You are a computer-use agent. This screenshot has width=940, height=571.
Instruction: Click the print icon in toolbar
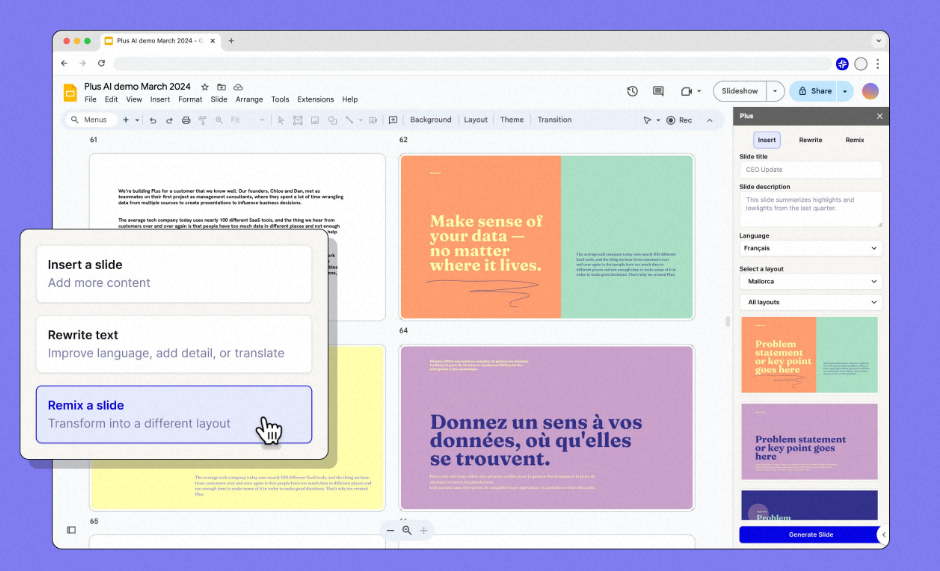[x=185, y=120]
